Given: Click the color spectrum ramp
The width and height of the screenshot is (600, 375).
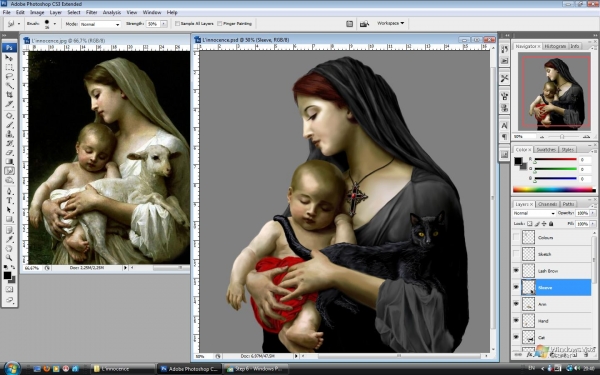Looking at the screenshot, I should click(x=554, y=189).
